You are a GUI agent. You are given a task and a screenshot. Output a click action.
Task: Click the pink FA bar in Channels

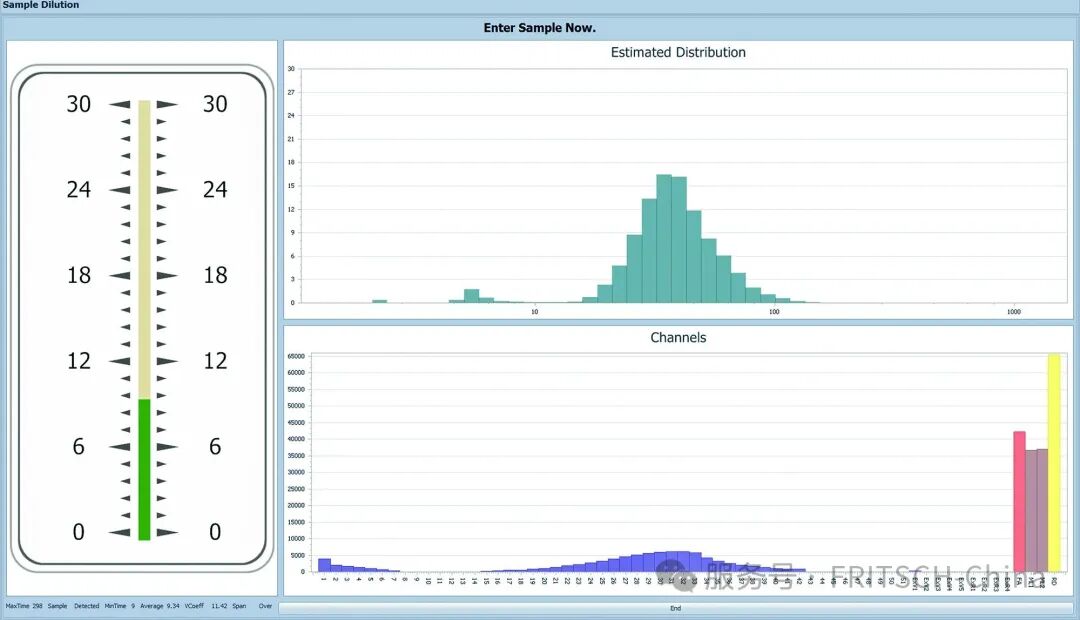tap(1019, 501)
